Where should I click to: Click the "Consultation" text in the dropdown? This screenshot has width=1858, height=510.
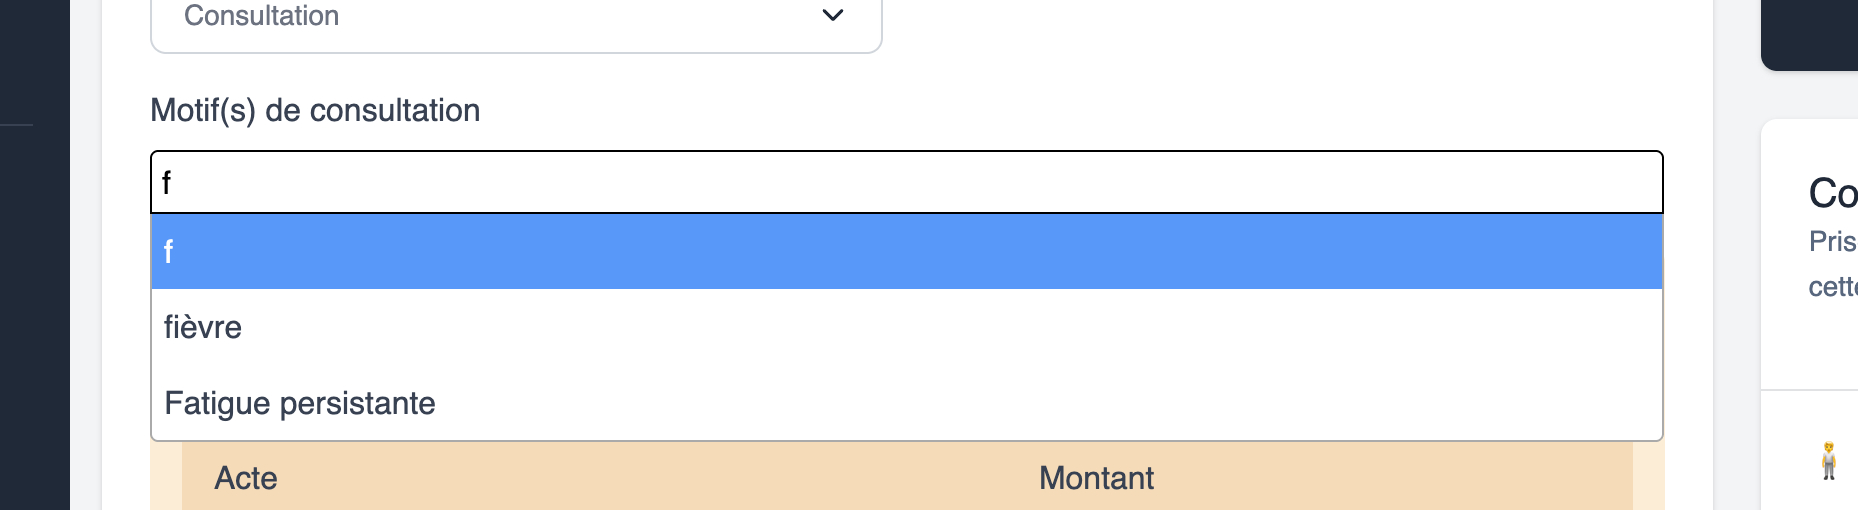(262, 16)
